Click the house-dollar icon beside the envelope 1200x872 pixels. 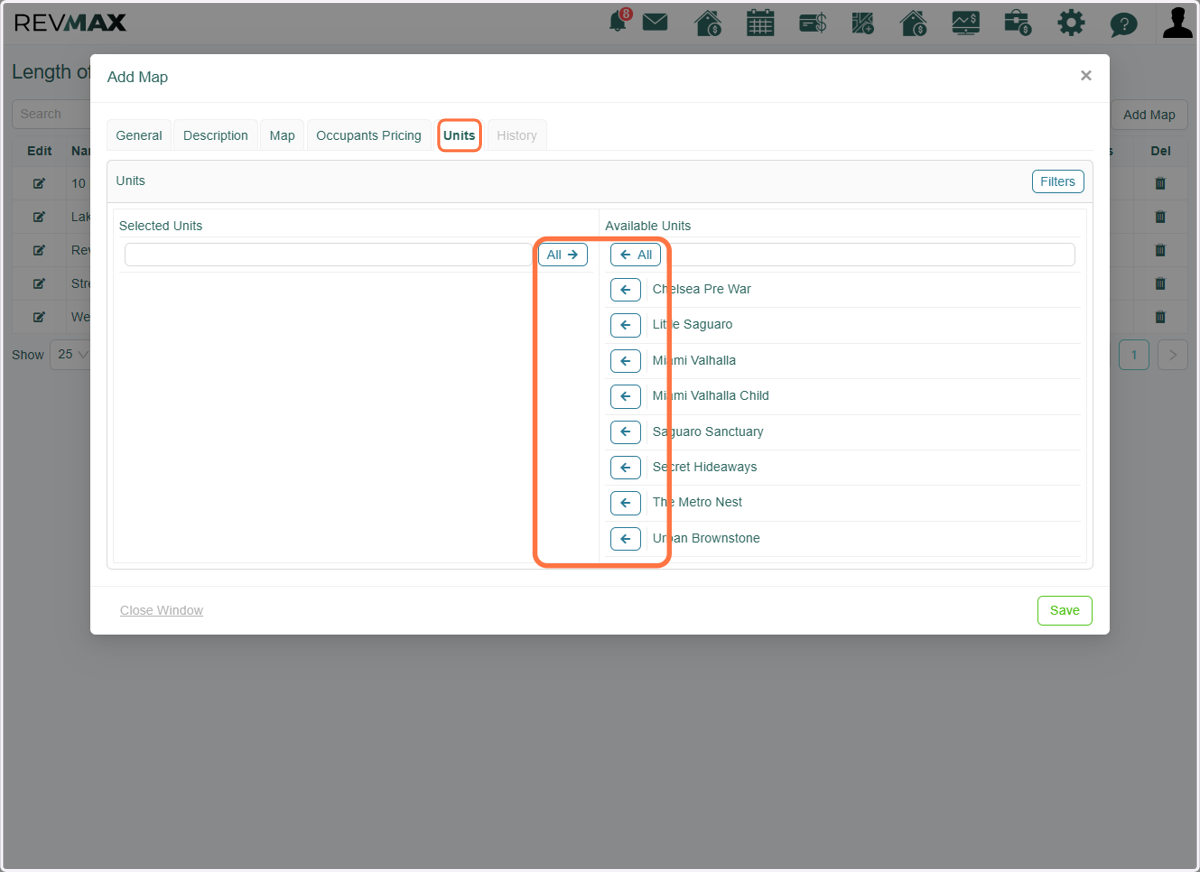[708, 22]
